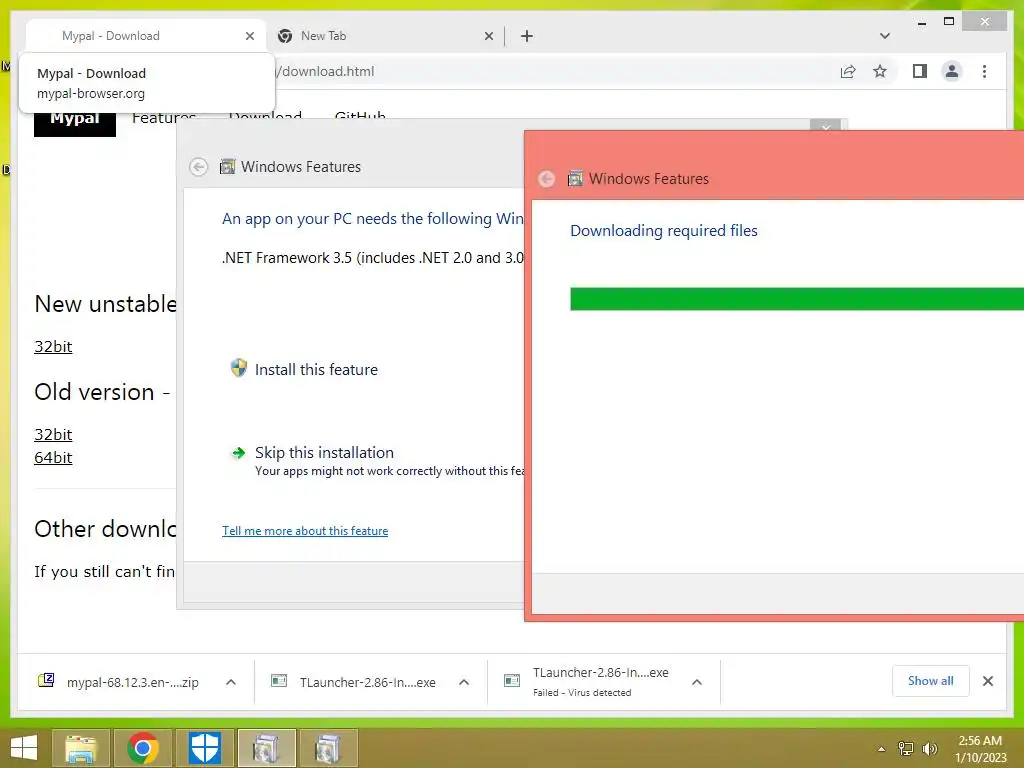Click back arrow in downloading Windows Features dialog
This screenshot has width=1024, height=768.
click(547, 179)
